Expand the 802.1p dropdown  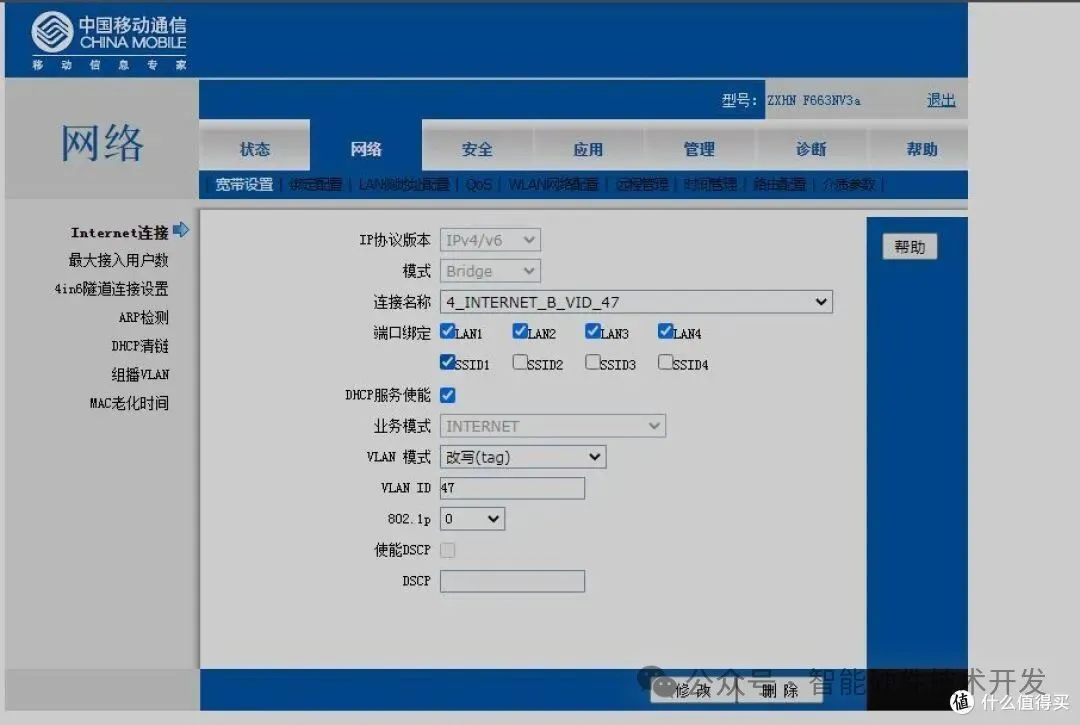pyautogui.click(x=472, y=518)
